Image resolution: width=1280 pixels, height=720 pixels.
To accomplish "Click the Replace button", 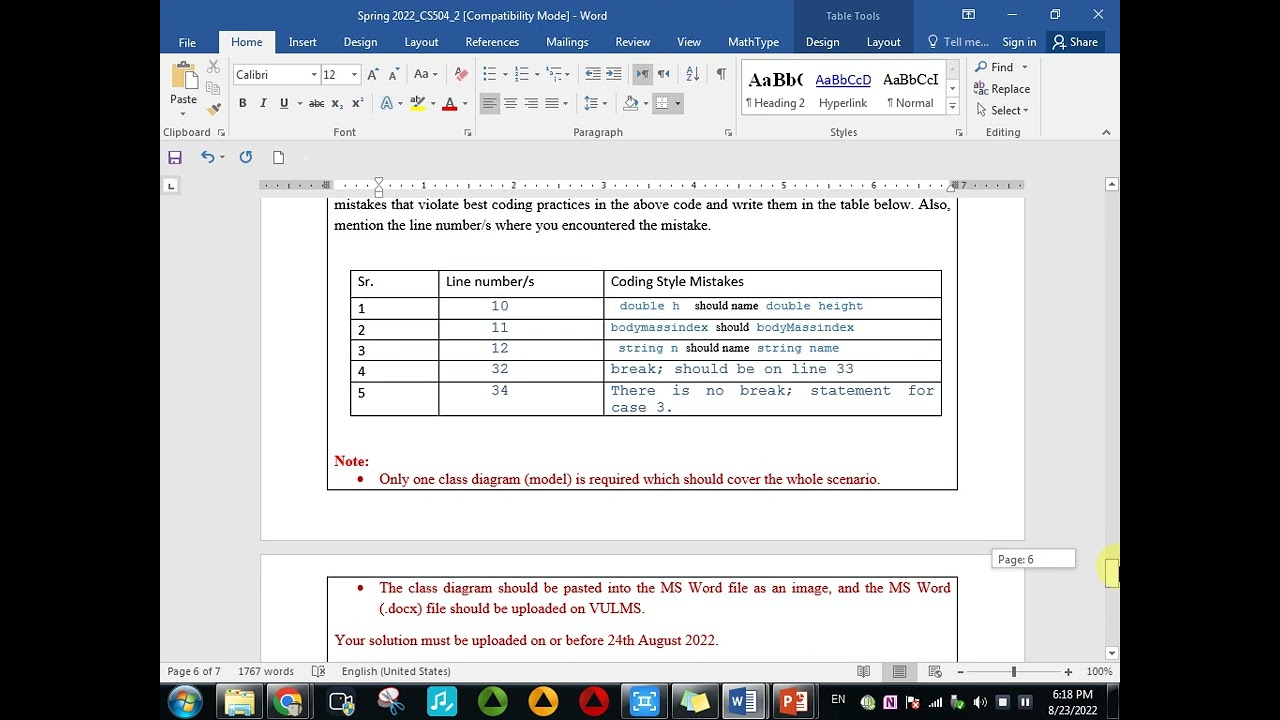I will click(x=1003, y=89).
